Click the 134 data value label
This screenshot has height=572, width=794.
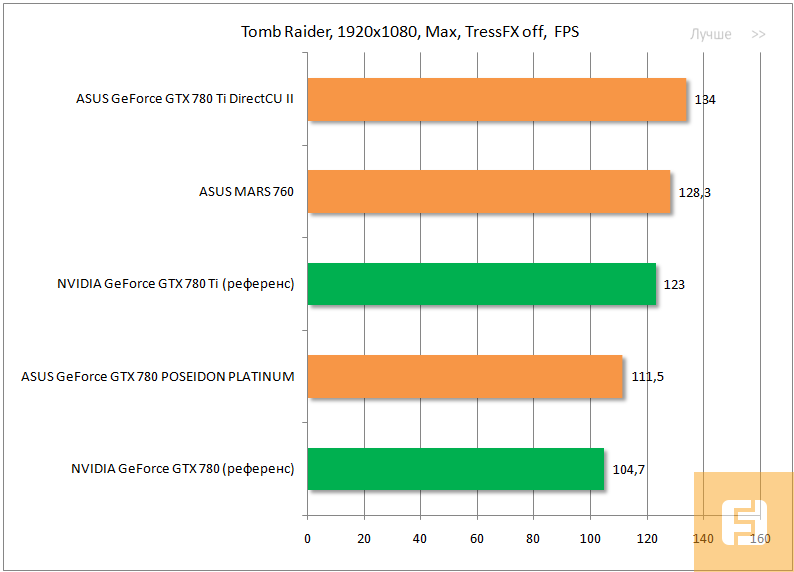705,100
